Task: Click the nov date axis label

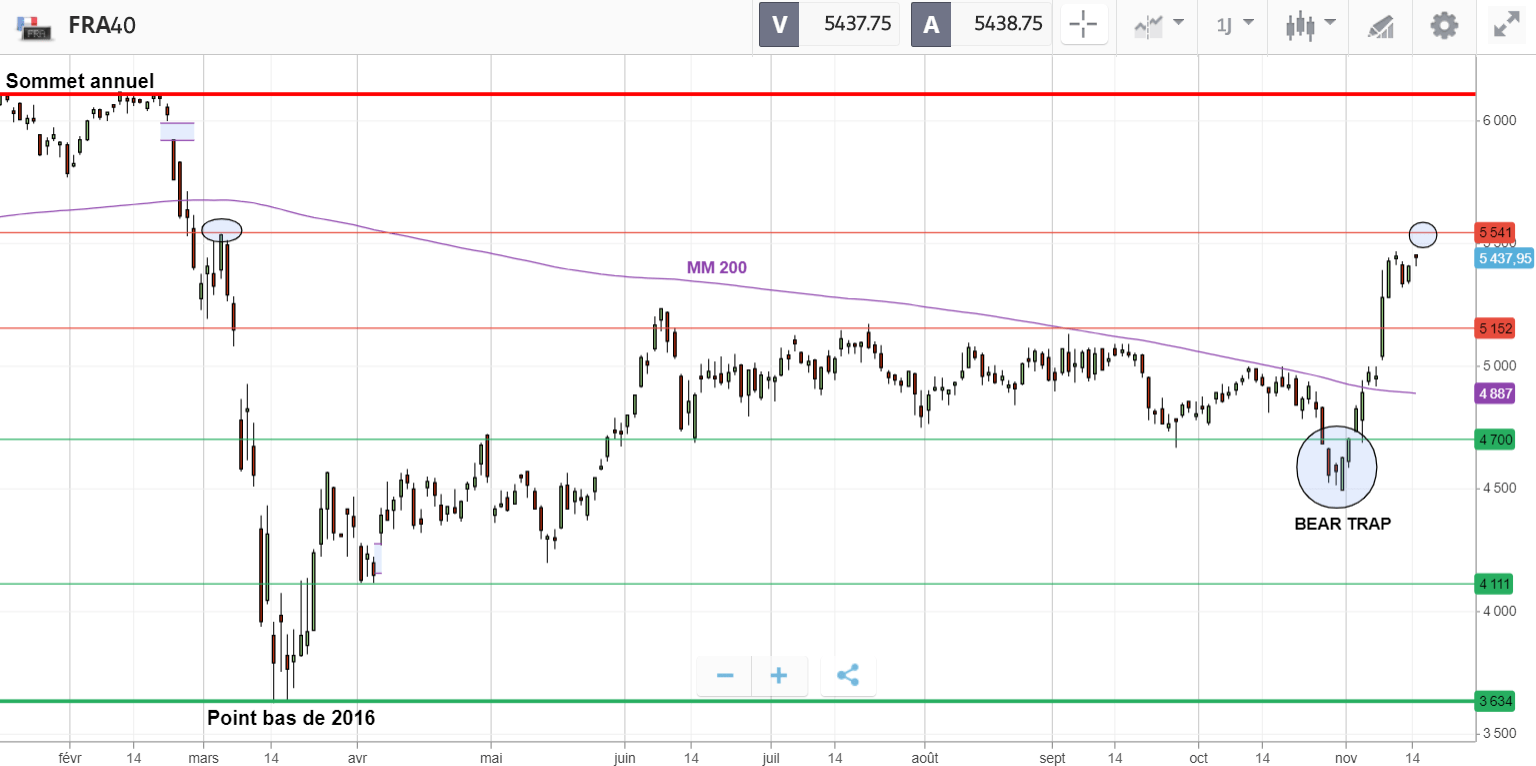Action: tap(1346, 757)
